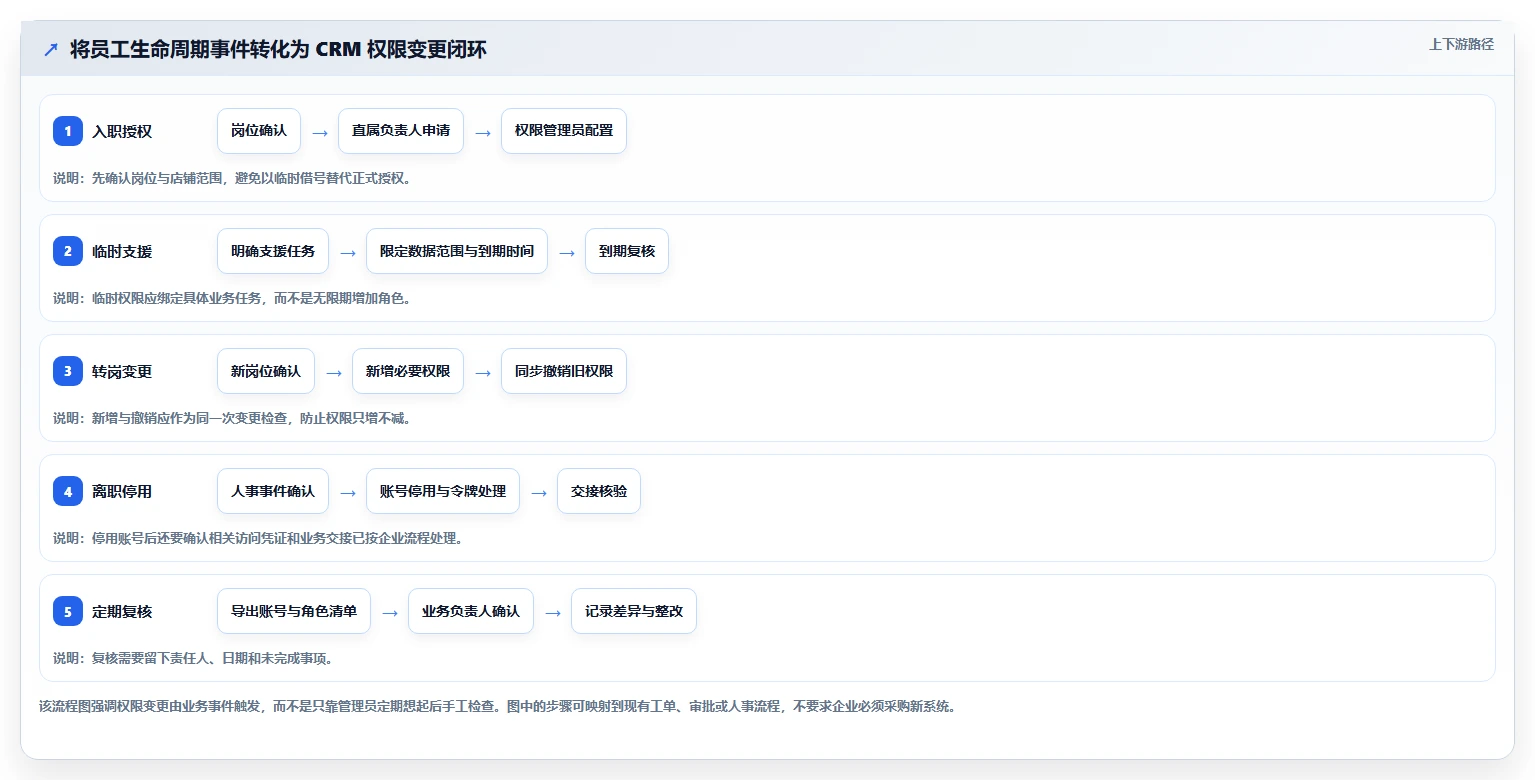Click the arrow before 记录差异与整改

(x=553, y=612)
